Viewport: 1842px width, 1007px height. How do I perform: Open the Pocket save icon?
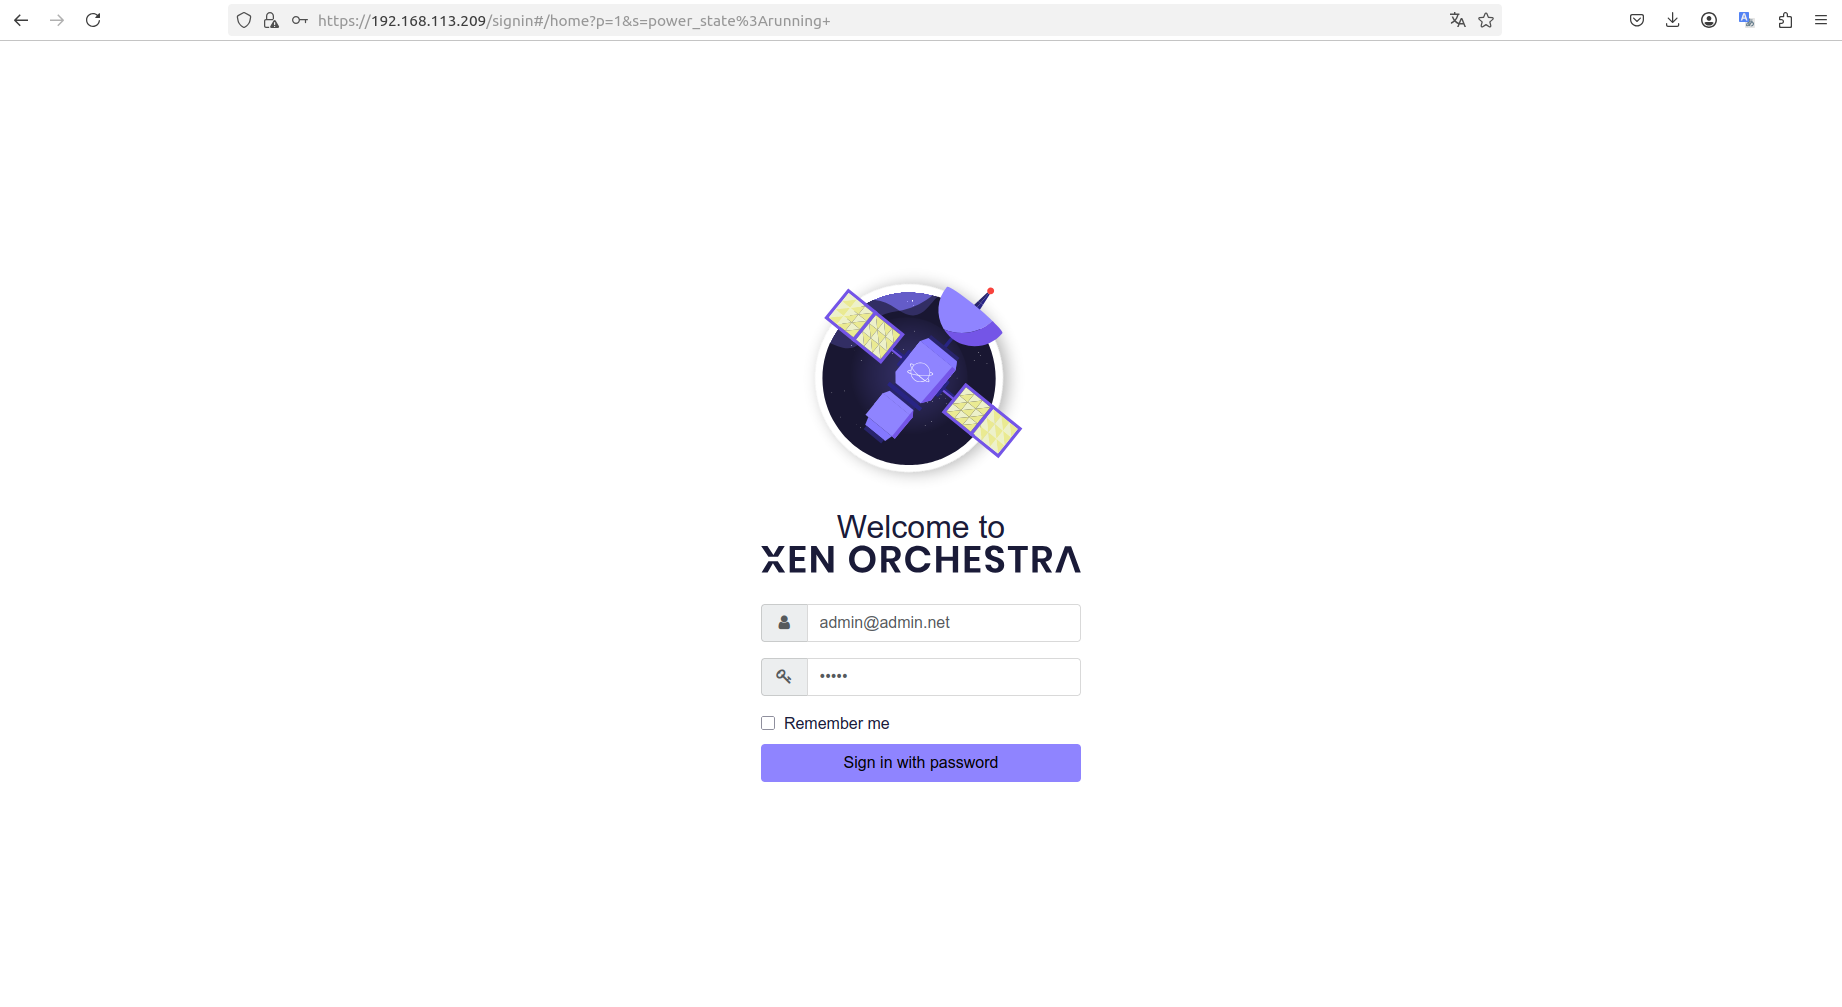[x=1637, y=20]
